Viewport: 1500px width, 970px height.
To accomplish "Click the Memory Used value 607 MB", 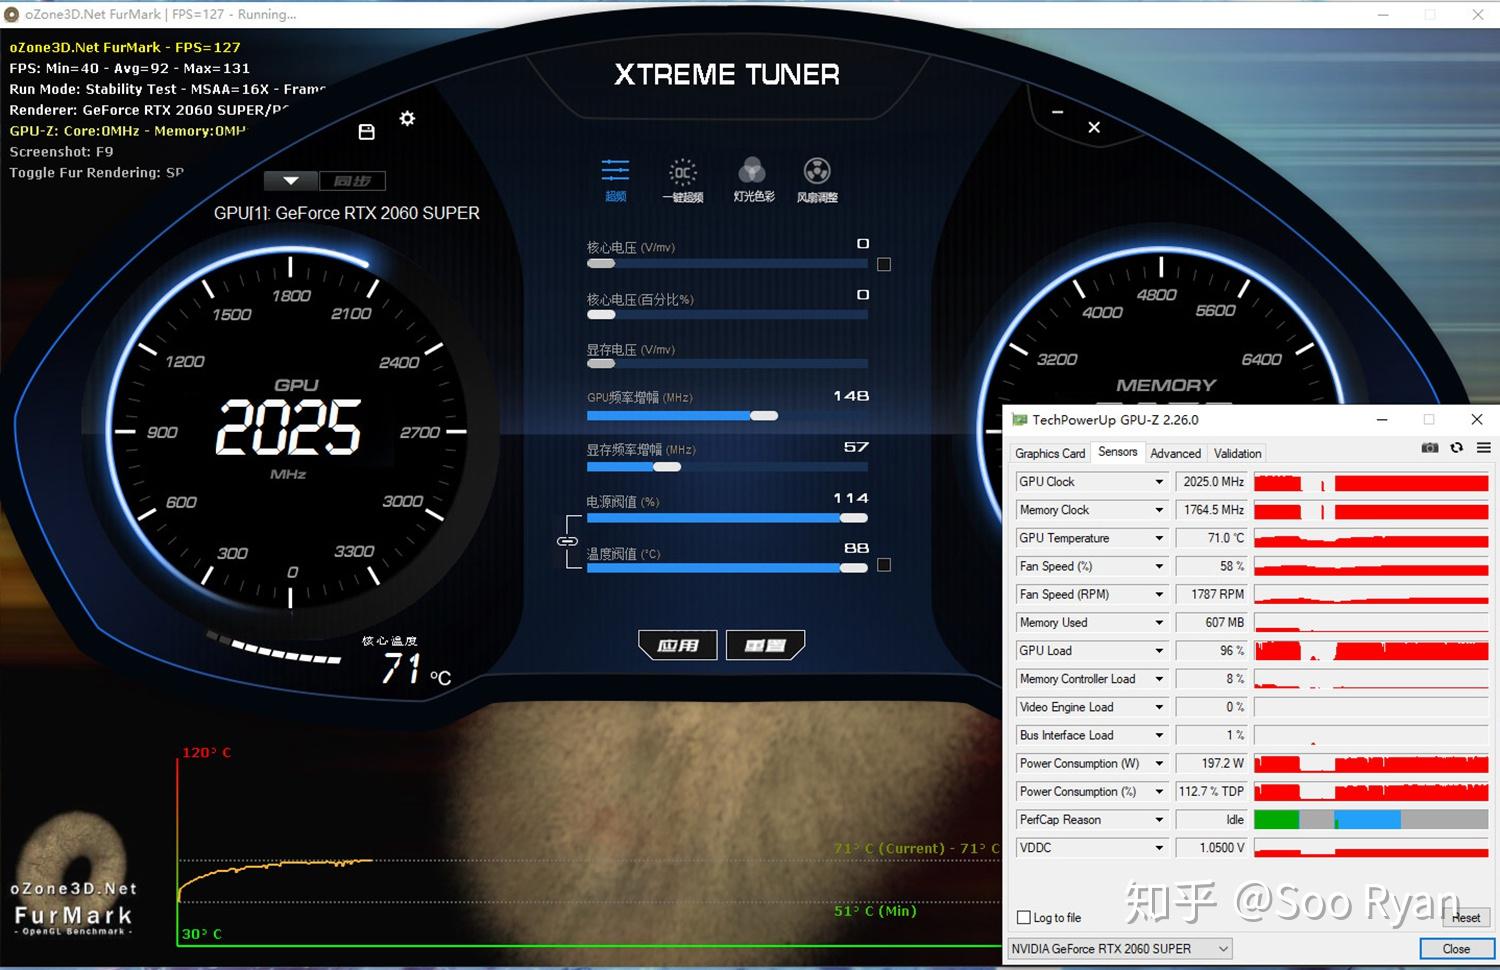I will [x=1211, y=622].
